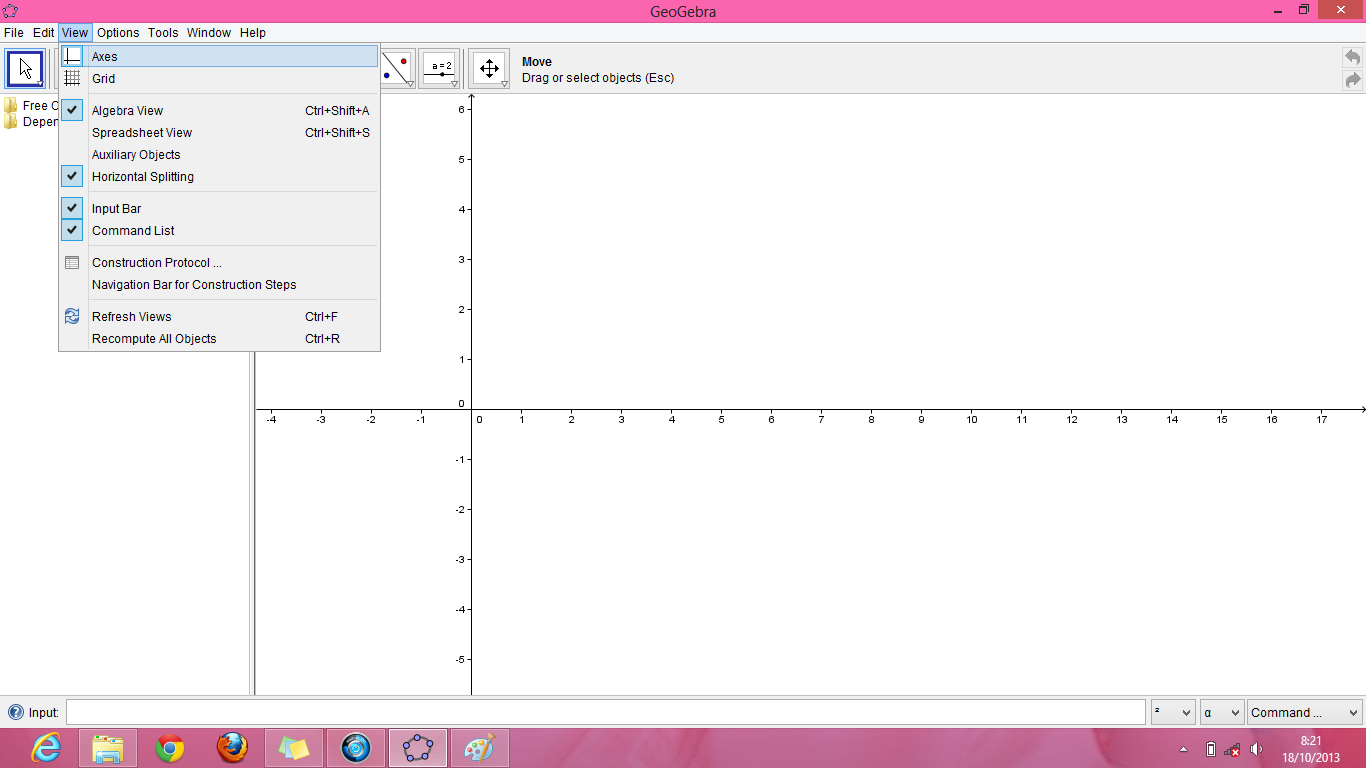
Task: Open the Options menu
Action: 118,33
